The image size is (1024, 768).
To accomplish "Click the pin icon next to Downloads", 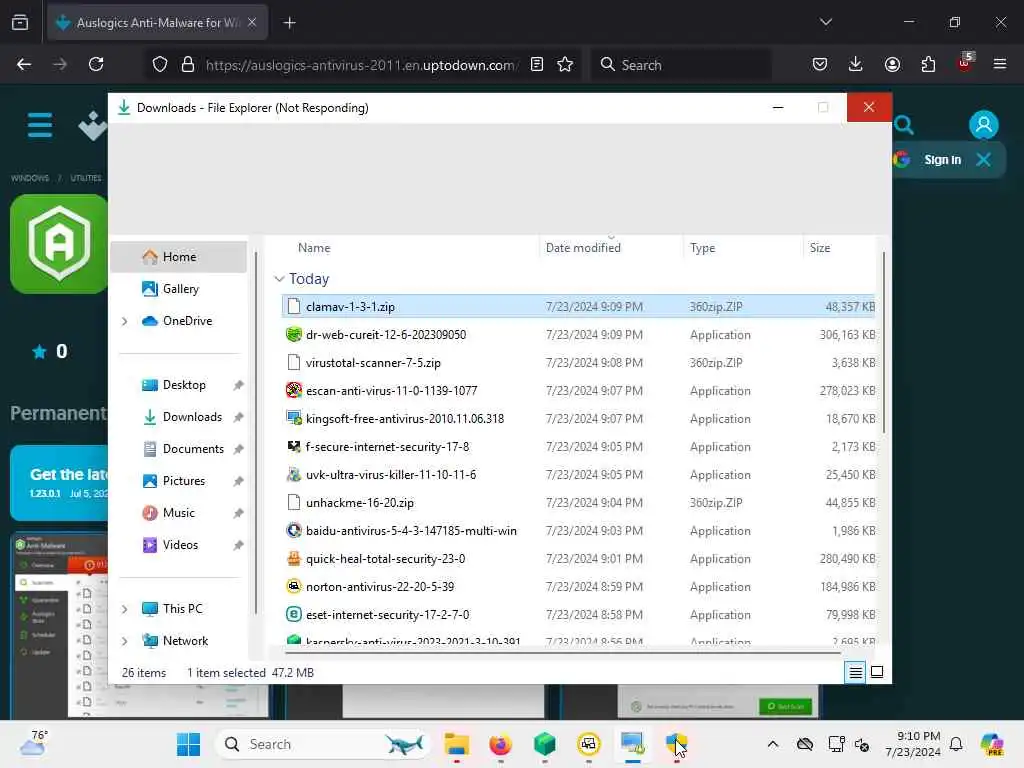I will [238, 417].
